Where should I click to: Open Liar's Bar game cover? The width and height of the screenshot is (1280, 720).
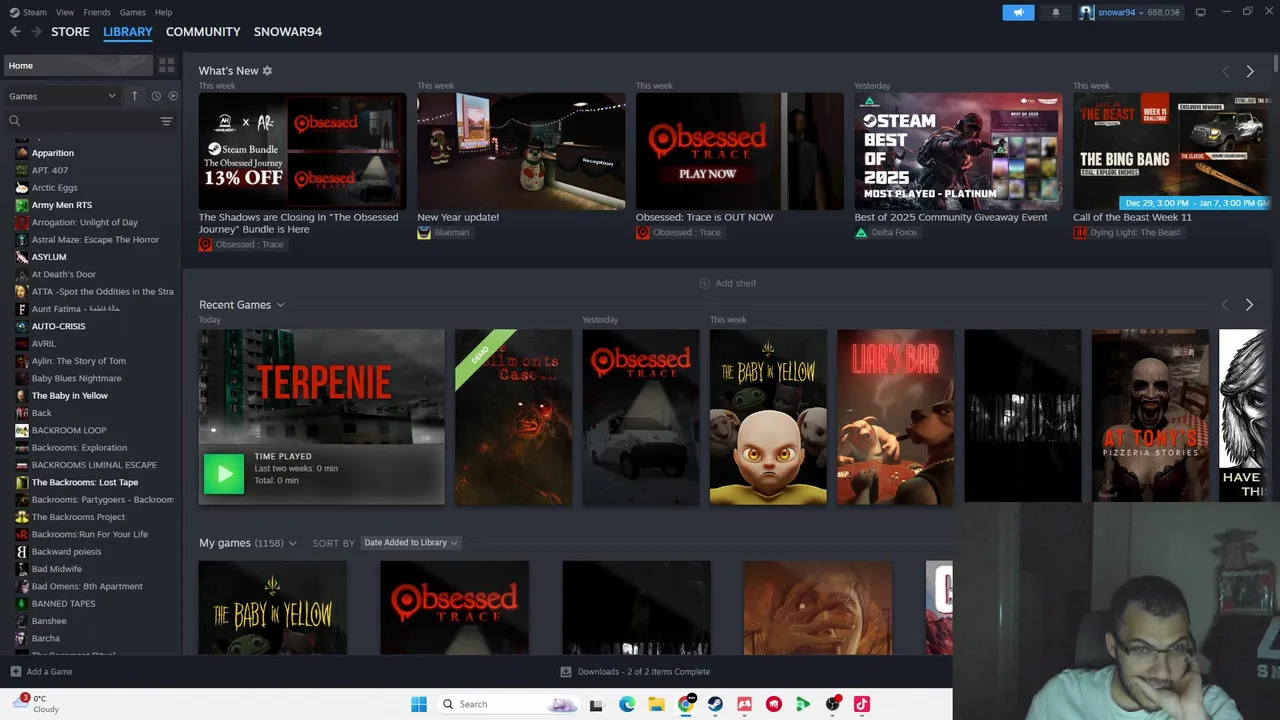895,416
